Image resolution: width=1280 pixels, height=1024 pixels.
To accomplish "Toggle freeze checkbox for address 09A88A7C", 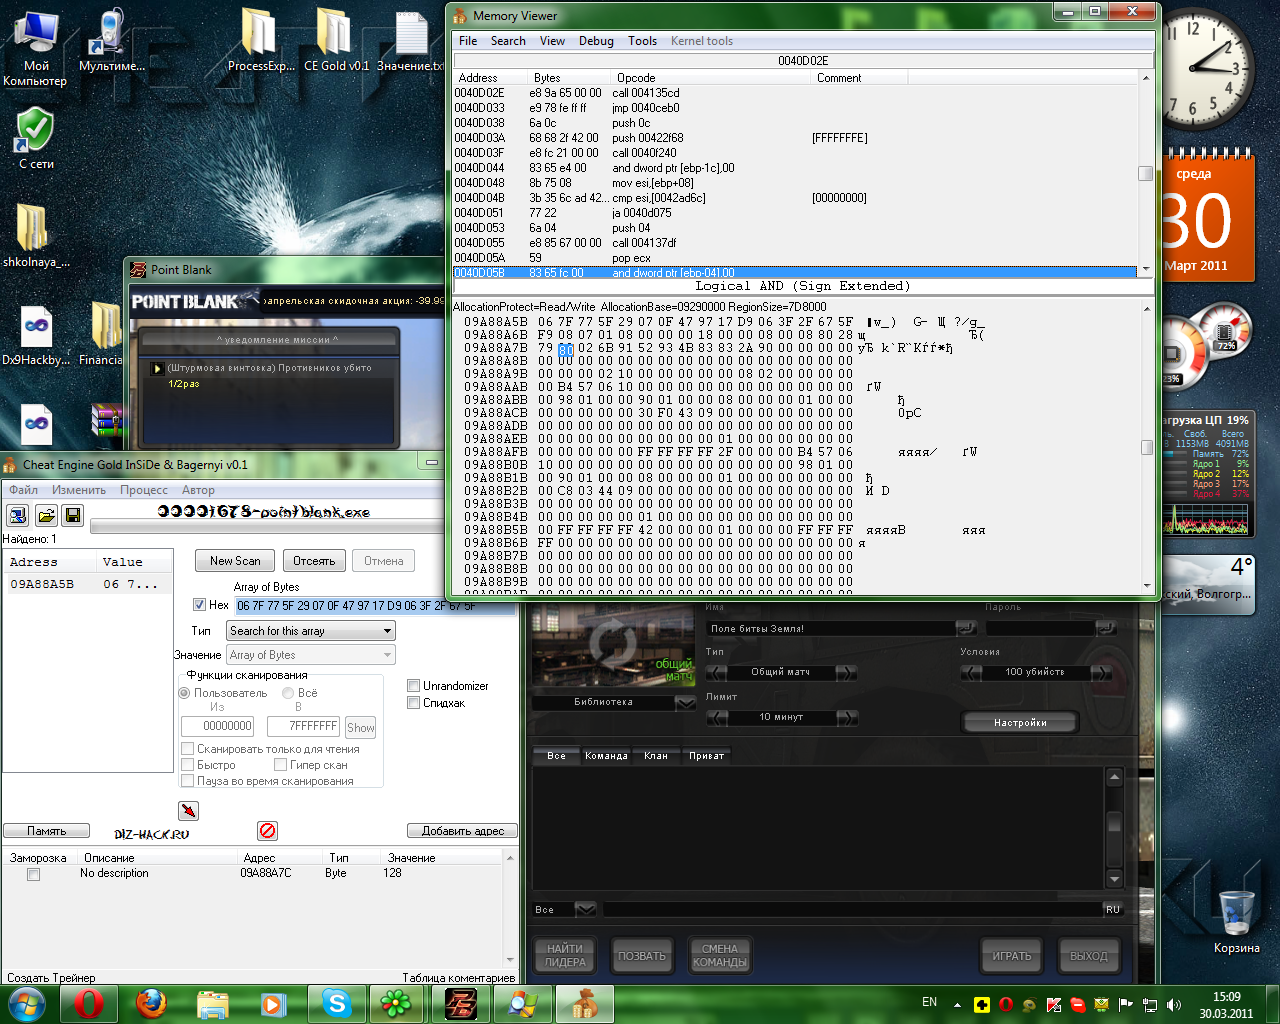I will tap(33, 874).
